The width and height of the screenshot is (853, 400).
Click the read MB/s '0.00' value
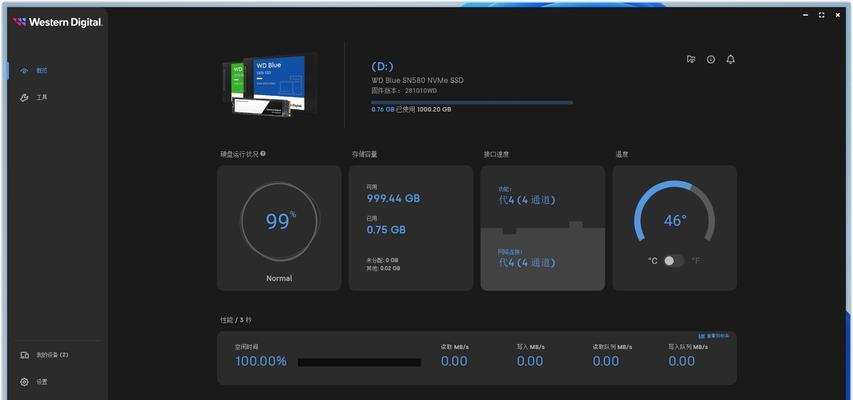point(454,361)
